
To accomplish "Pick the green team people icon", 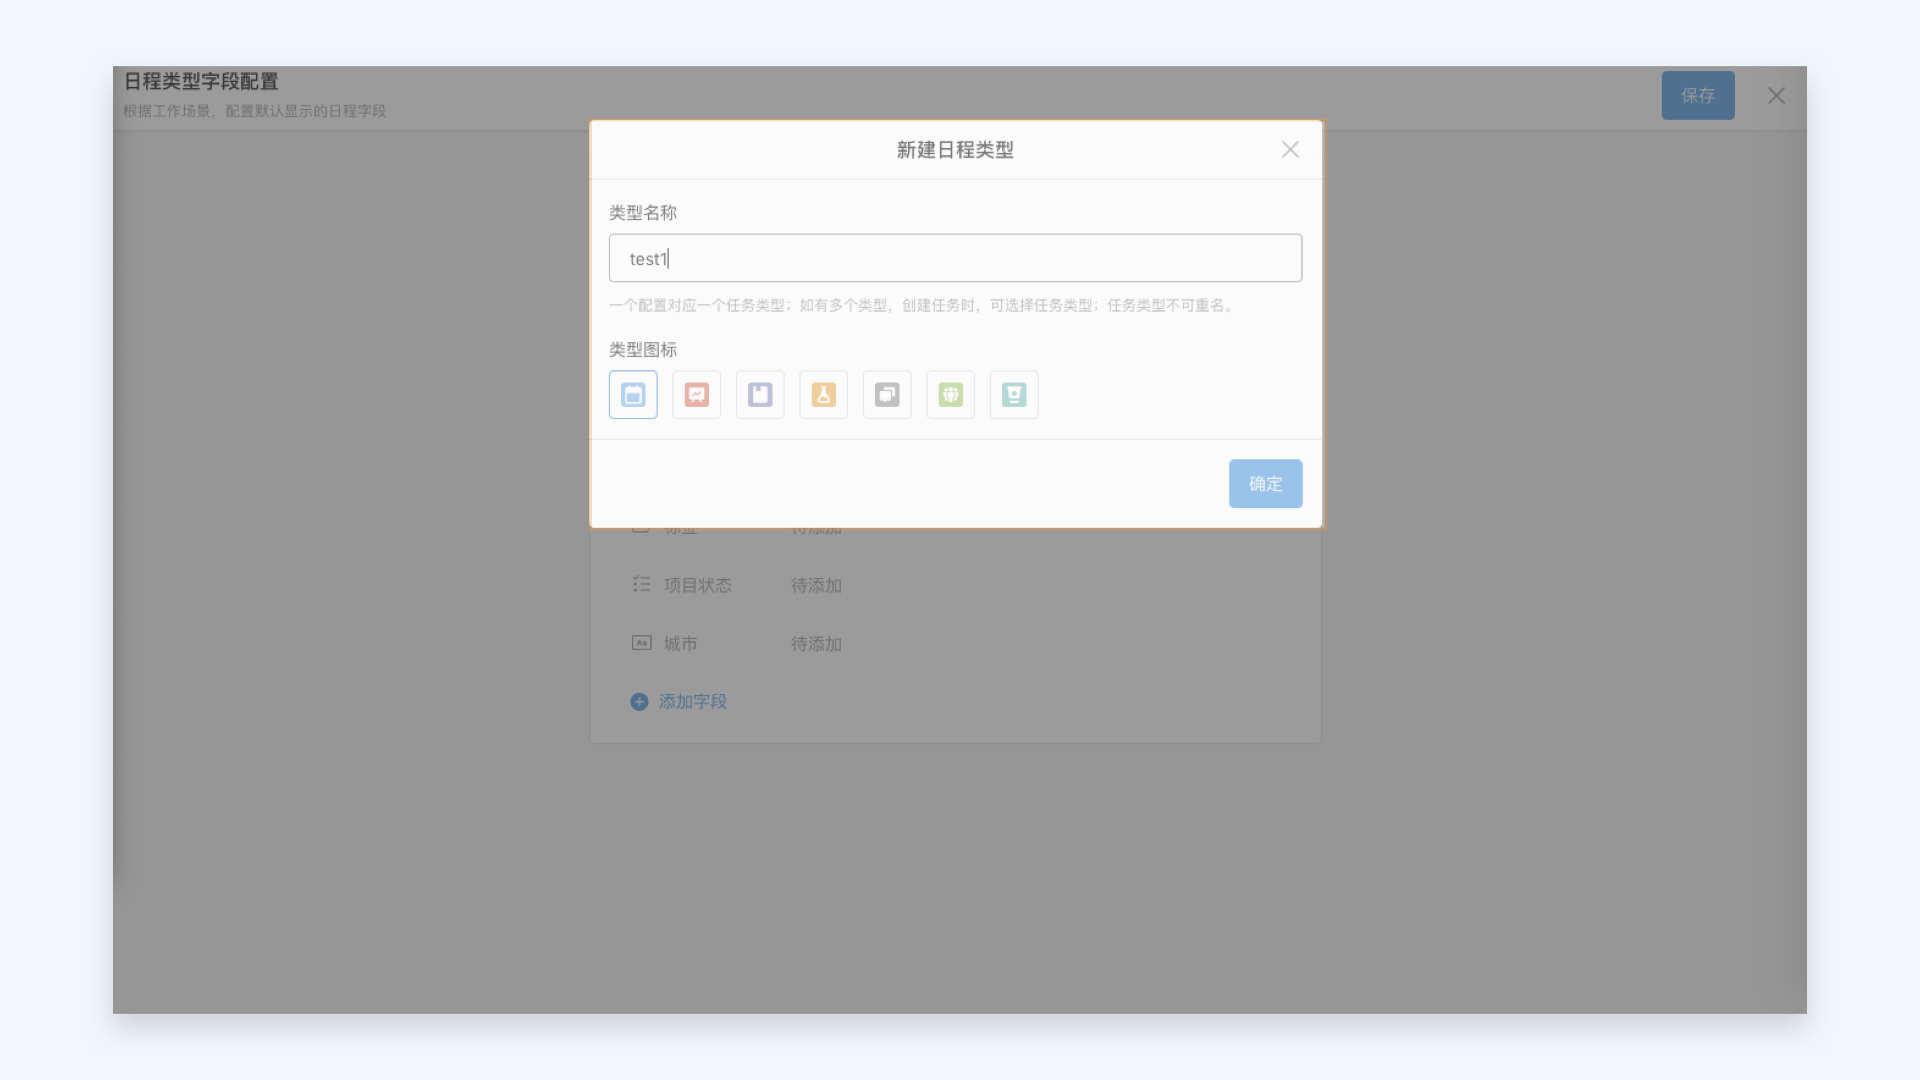I will pyautogui.click(x=951, y=395).
